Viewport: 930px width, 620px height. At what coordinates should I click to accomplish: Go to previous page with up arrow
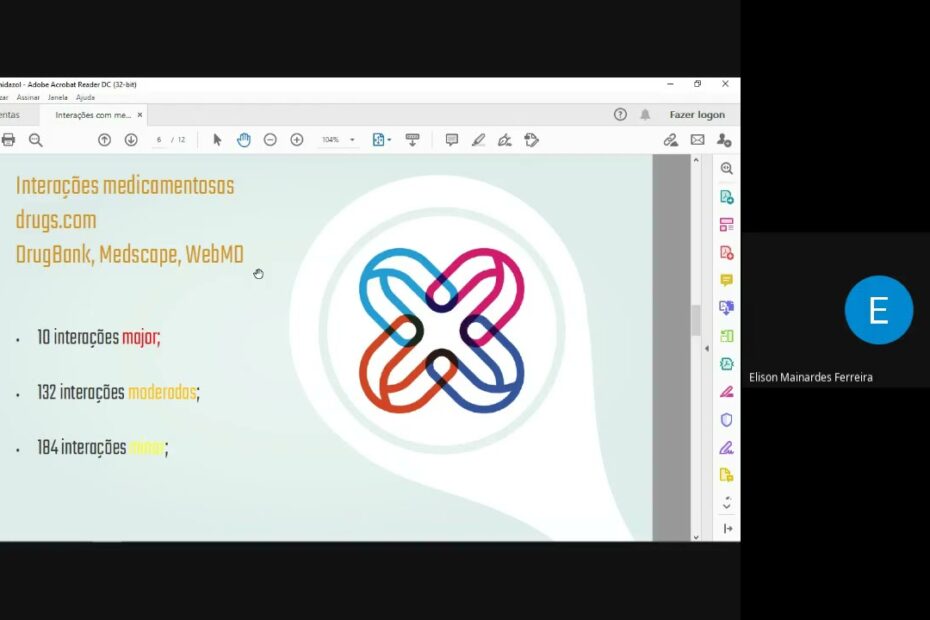pyautogui.click(x=104, y=140)
